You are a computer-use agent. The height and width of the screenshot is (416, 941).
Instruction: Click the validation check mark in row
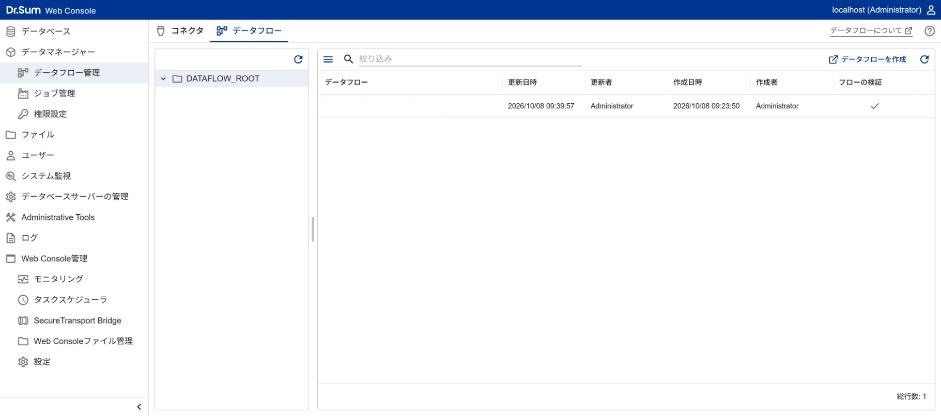pos(874,106)
